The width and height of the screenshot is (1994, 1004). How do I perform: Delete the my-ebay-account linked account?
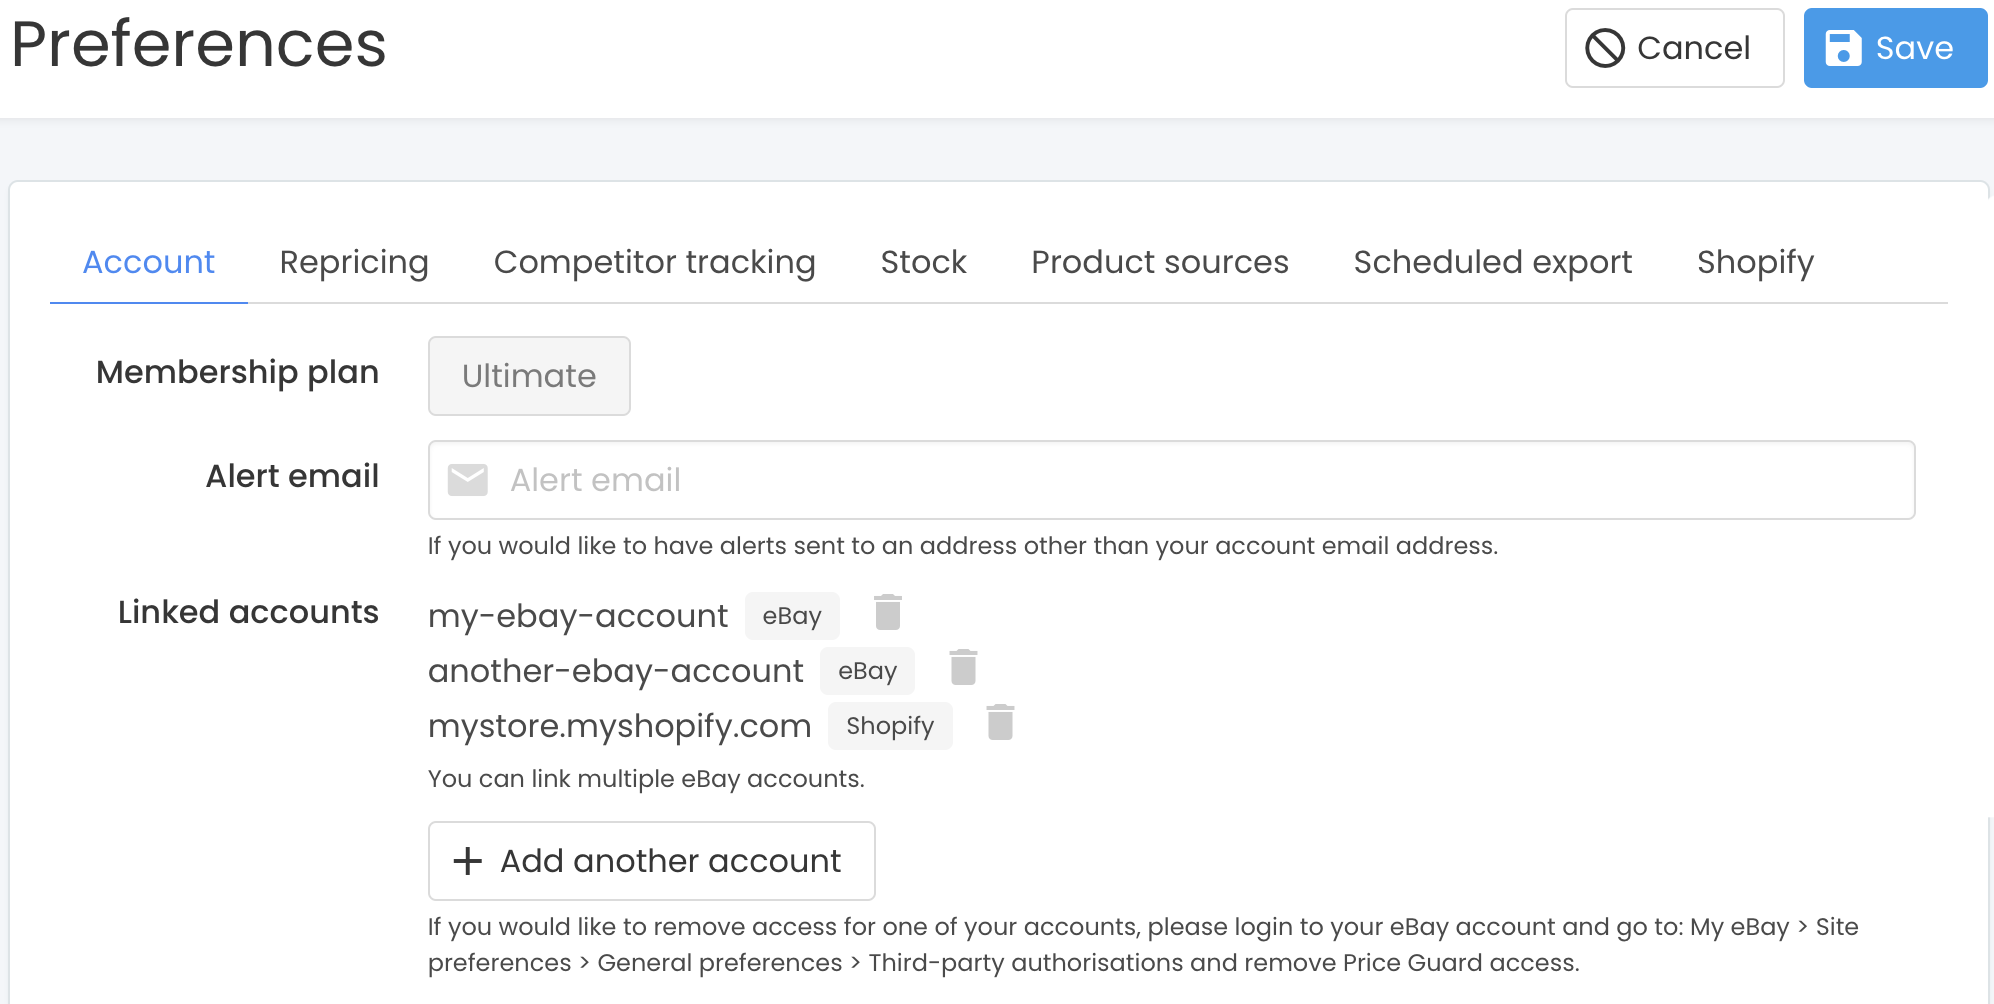tap(888, 612)
